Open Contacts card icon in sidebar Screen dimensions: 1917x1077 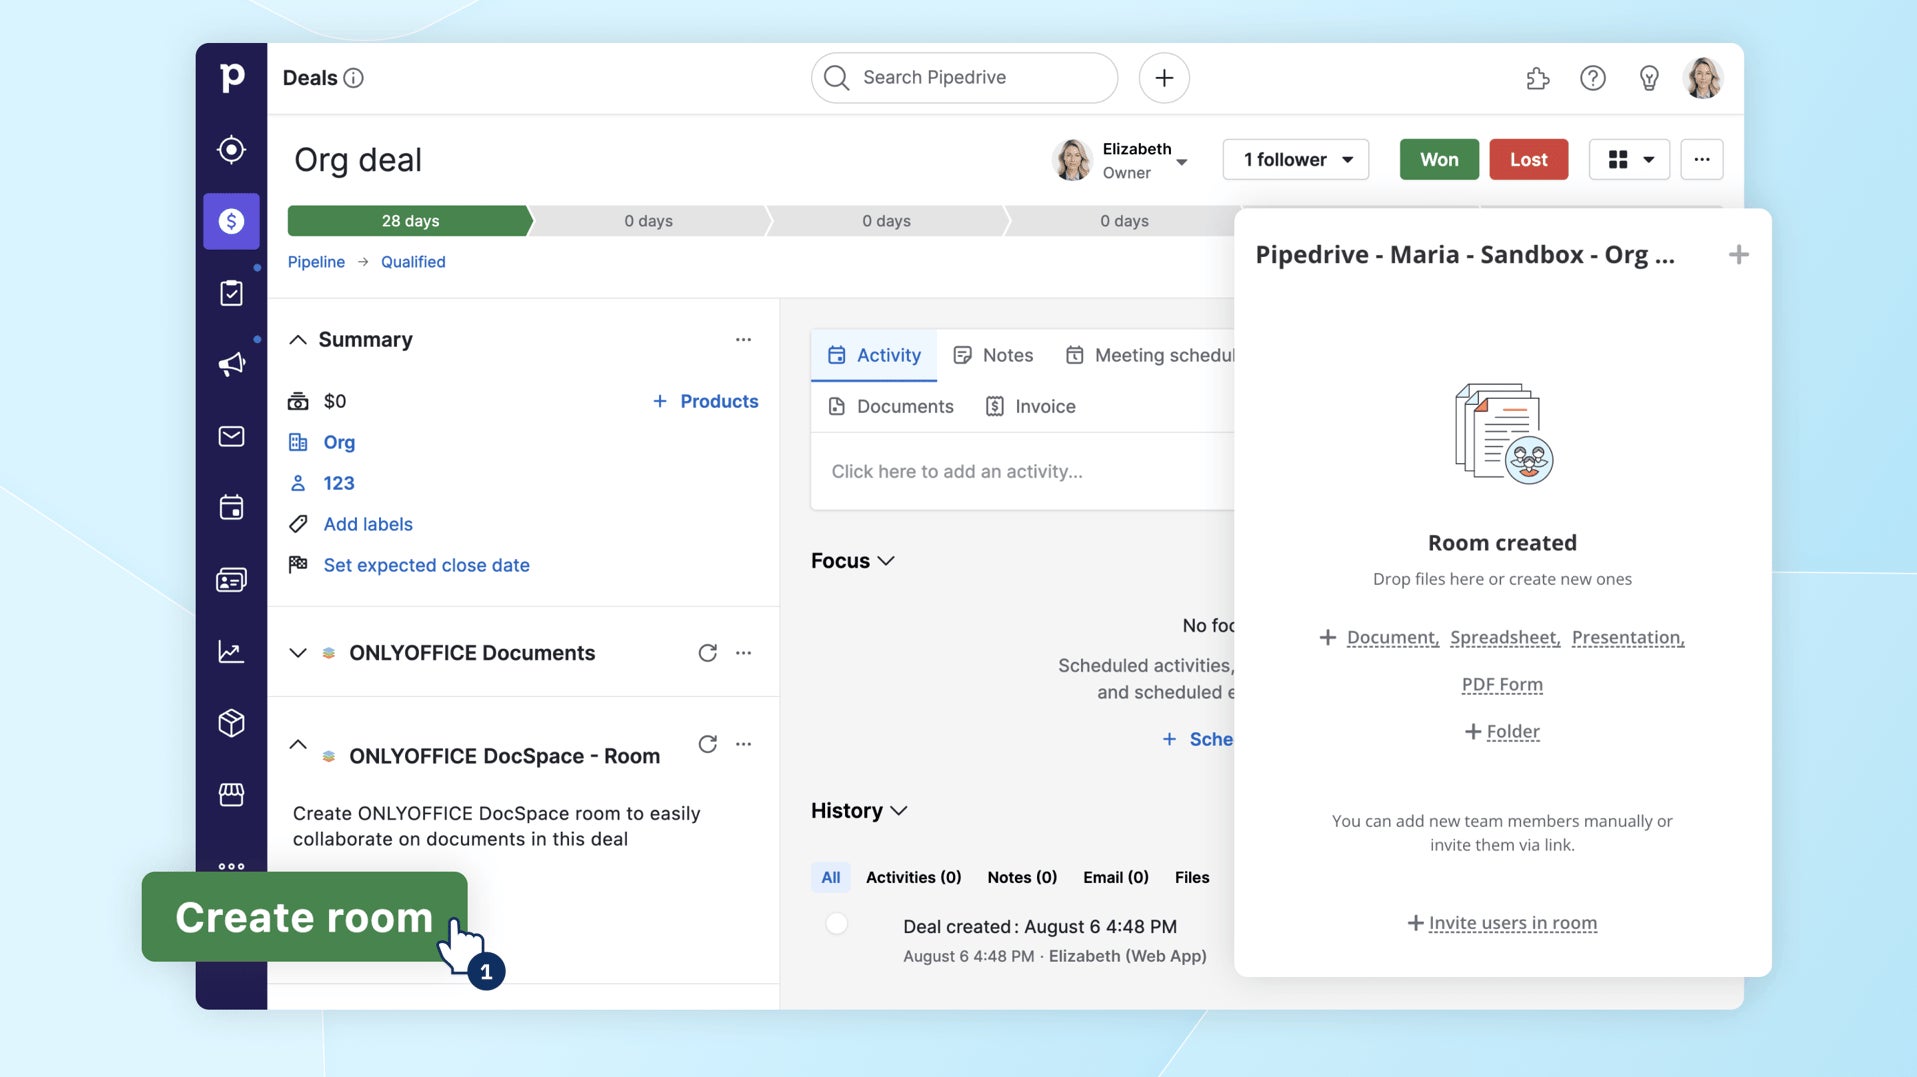(x=231, y=580)
